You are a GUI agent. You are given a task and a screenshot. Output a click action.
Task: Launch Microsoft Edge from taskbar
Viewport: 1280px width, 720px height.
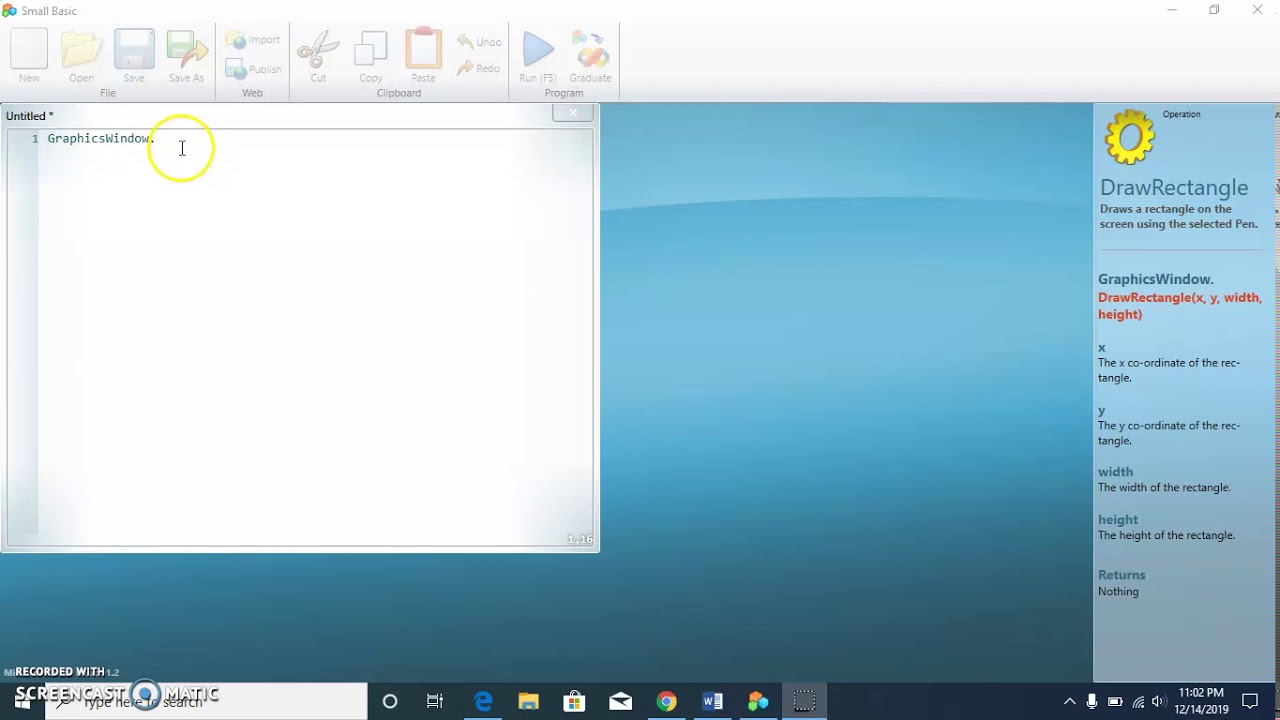click(x=483, y=702)
